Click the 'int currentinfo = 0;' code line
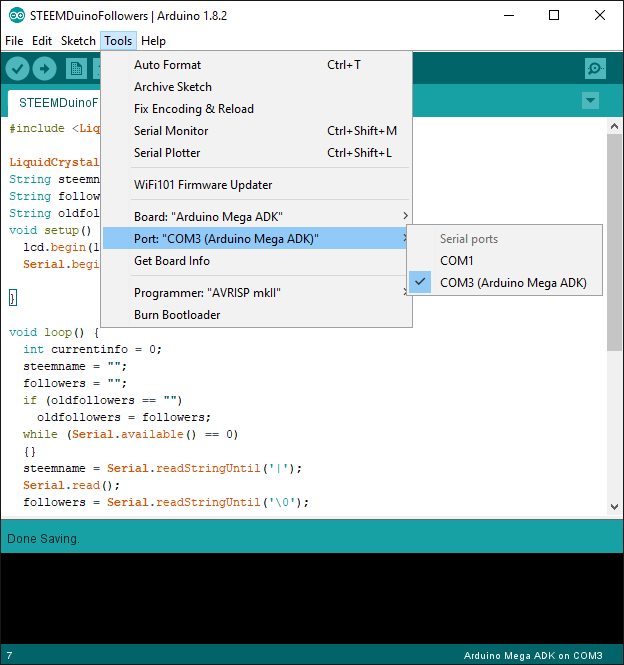The width and height of the screenshot is (624, 665). (x=92, y=349)
